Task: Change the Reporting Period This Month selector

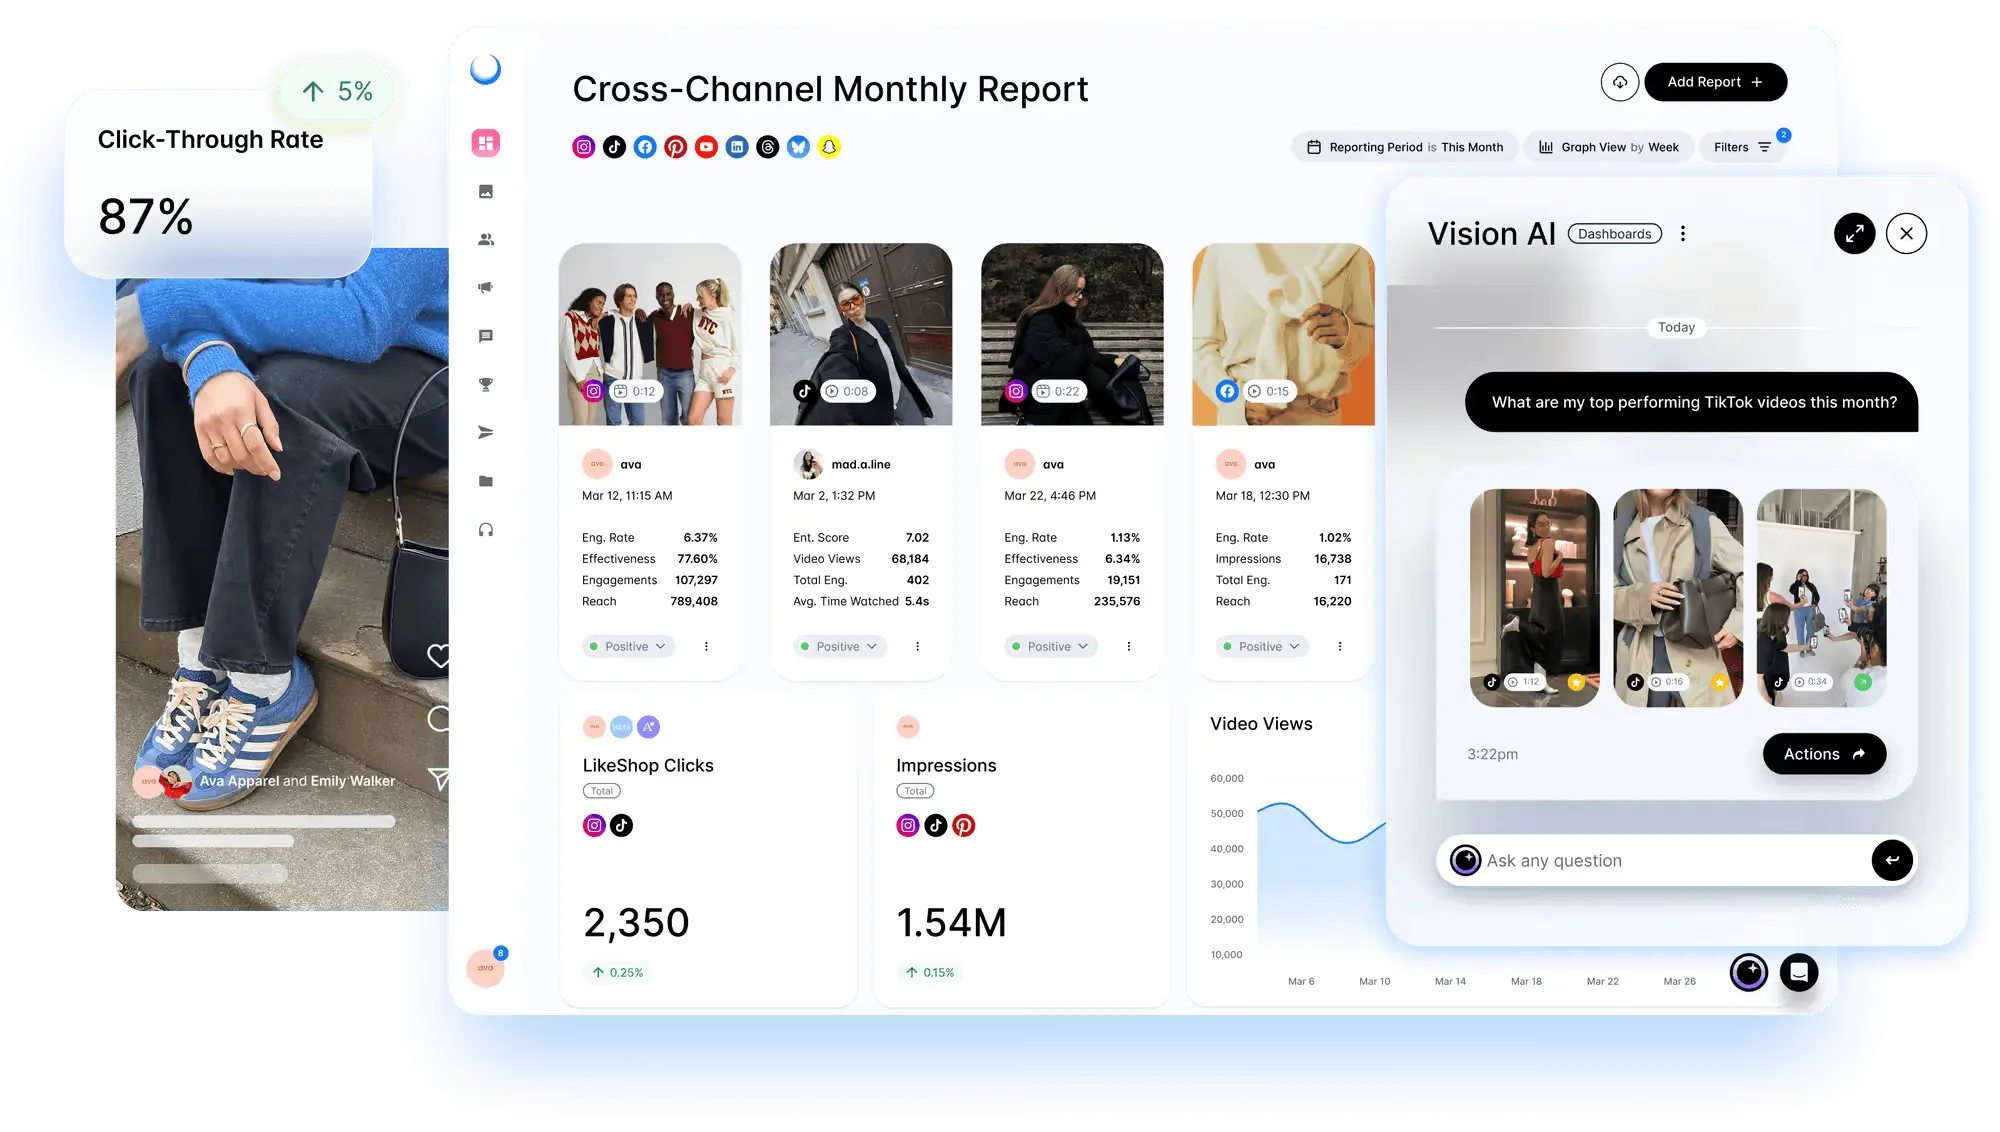Action: coord(1405,147)
